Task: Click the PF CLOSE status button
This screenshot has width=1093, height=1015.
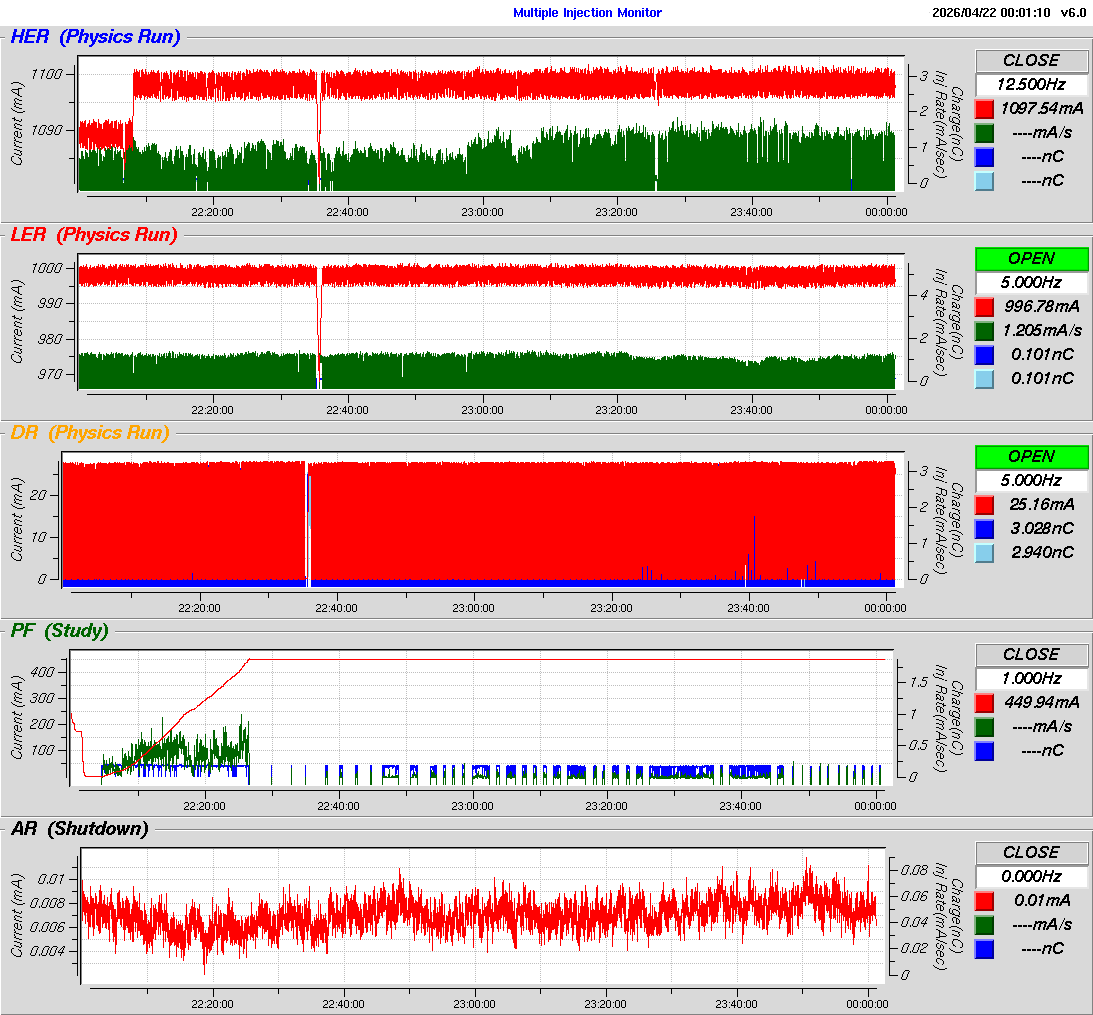Action: 1031,654
